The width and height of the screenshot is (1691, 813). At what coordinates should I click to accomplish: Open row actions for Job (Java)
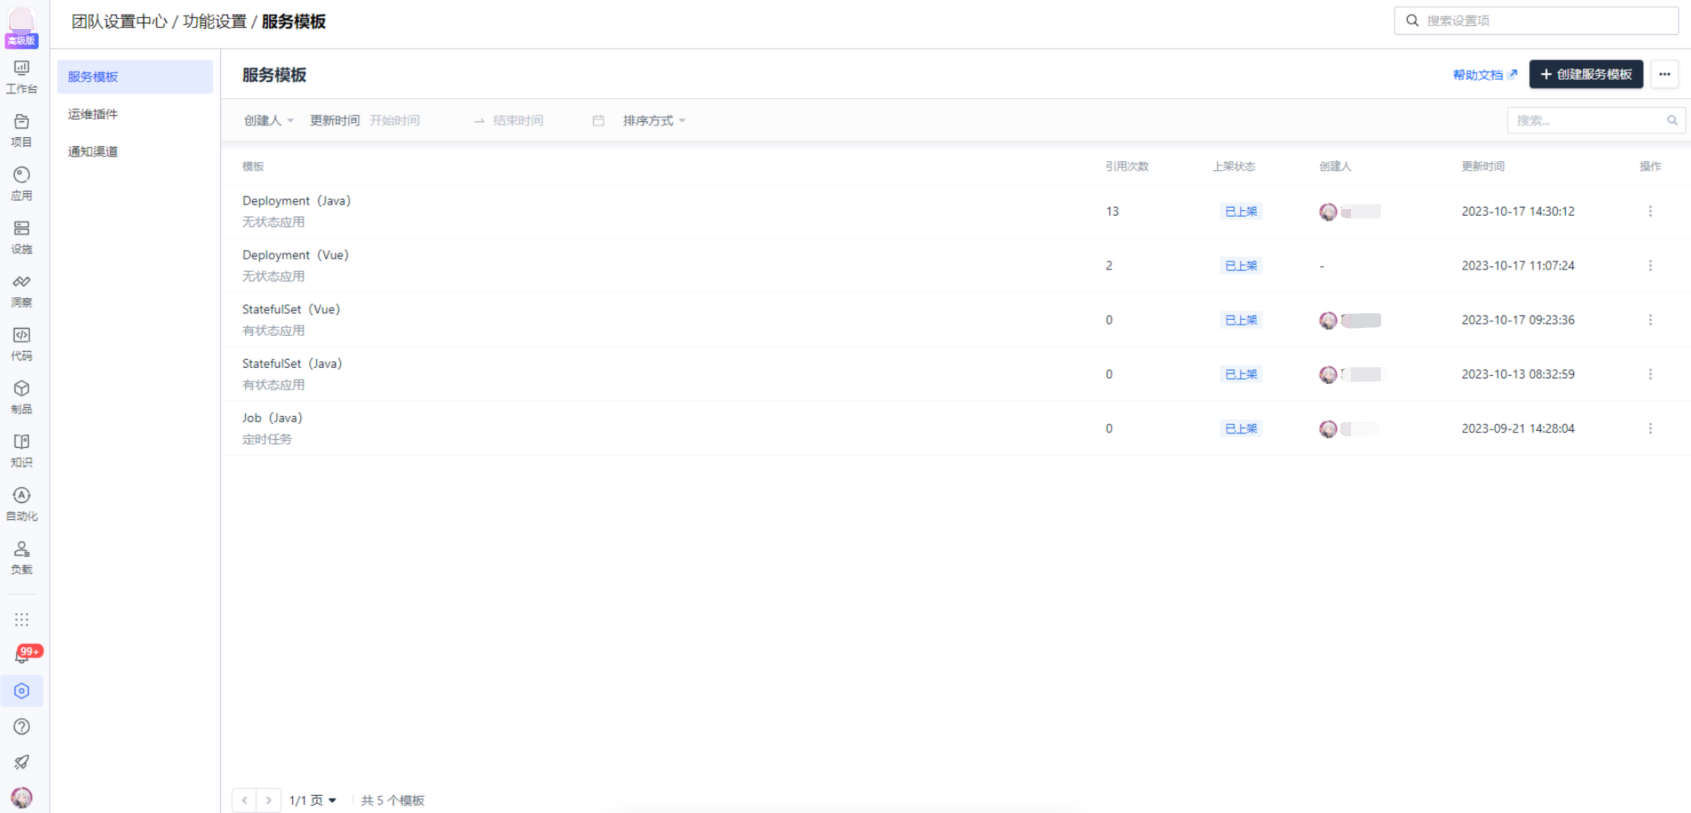pos(1650,428)
